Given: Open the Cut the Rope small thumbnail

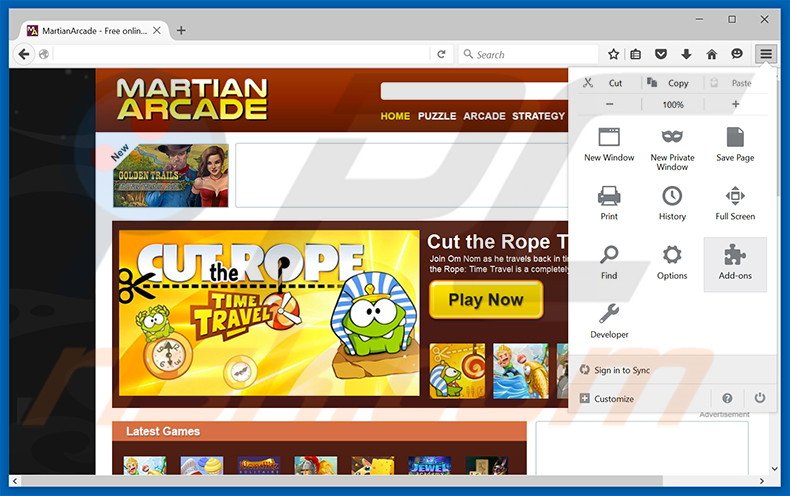Looking at the screenshot, I should pos(457,371).
